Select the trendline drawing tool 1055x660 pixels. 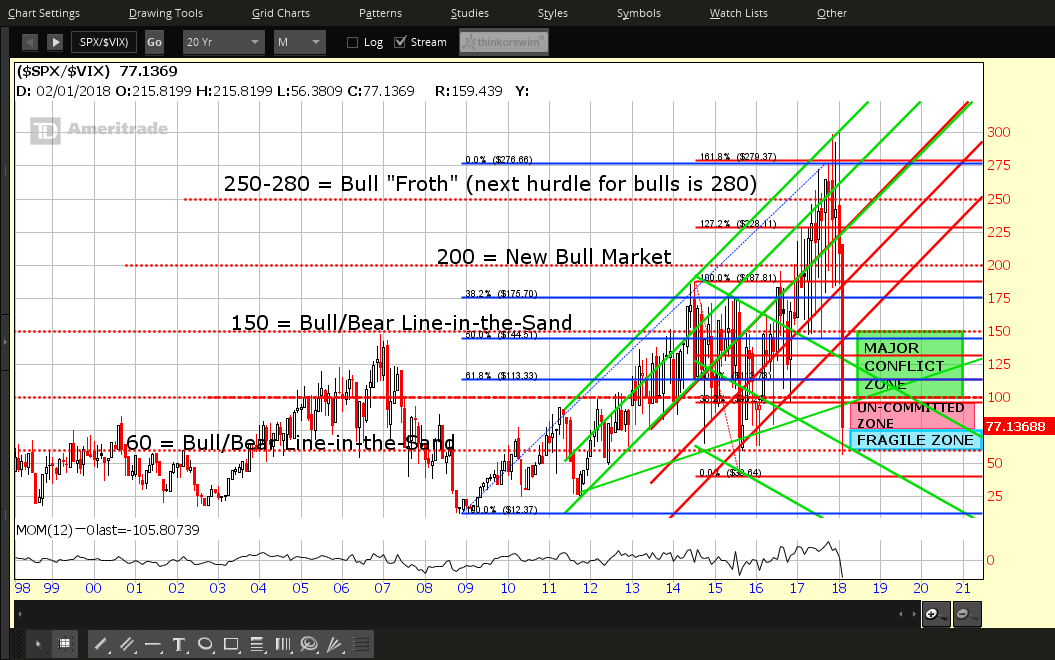(x=101, y=644)
